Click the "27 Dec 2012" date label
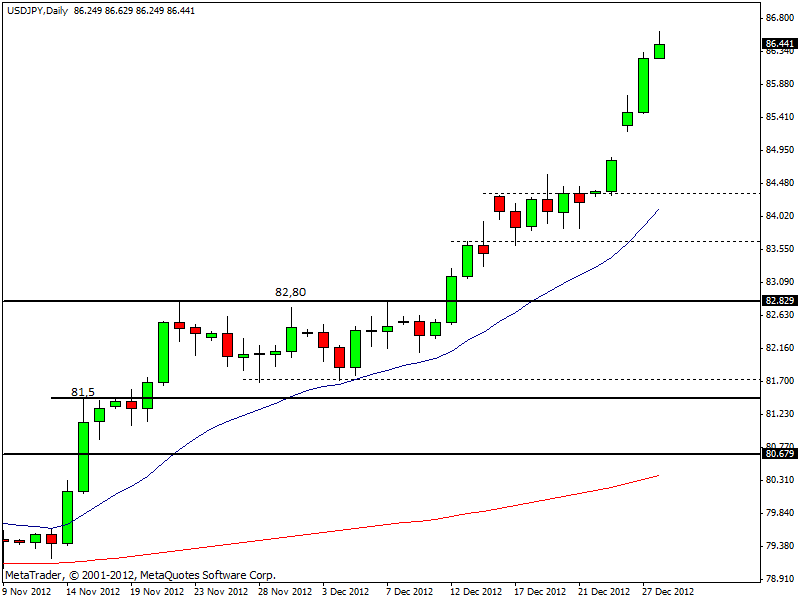This screenshot has height=600, width=800. [x=666, y=591]
